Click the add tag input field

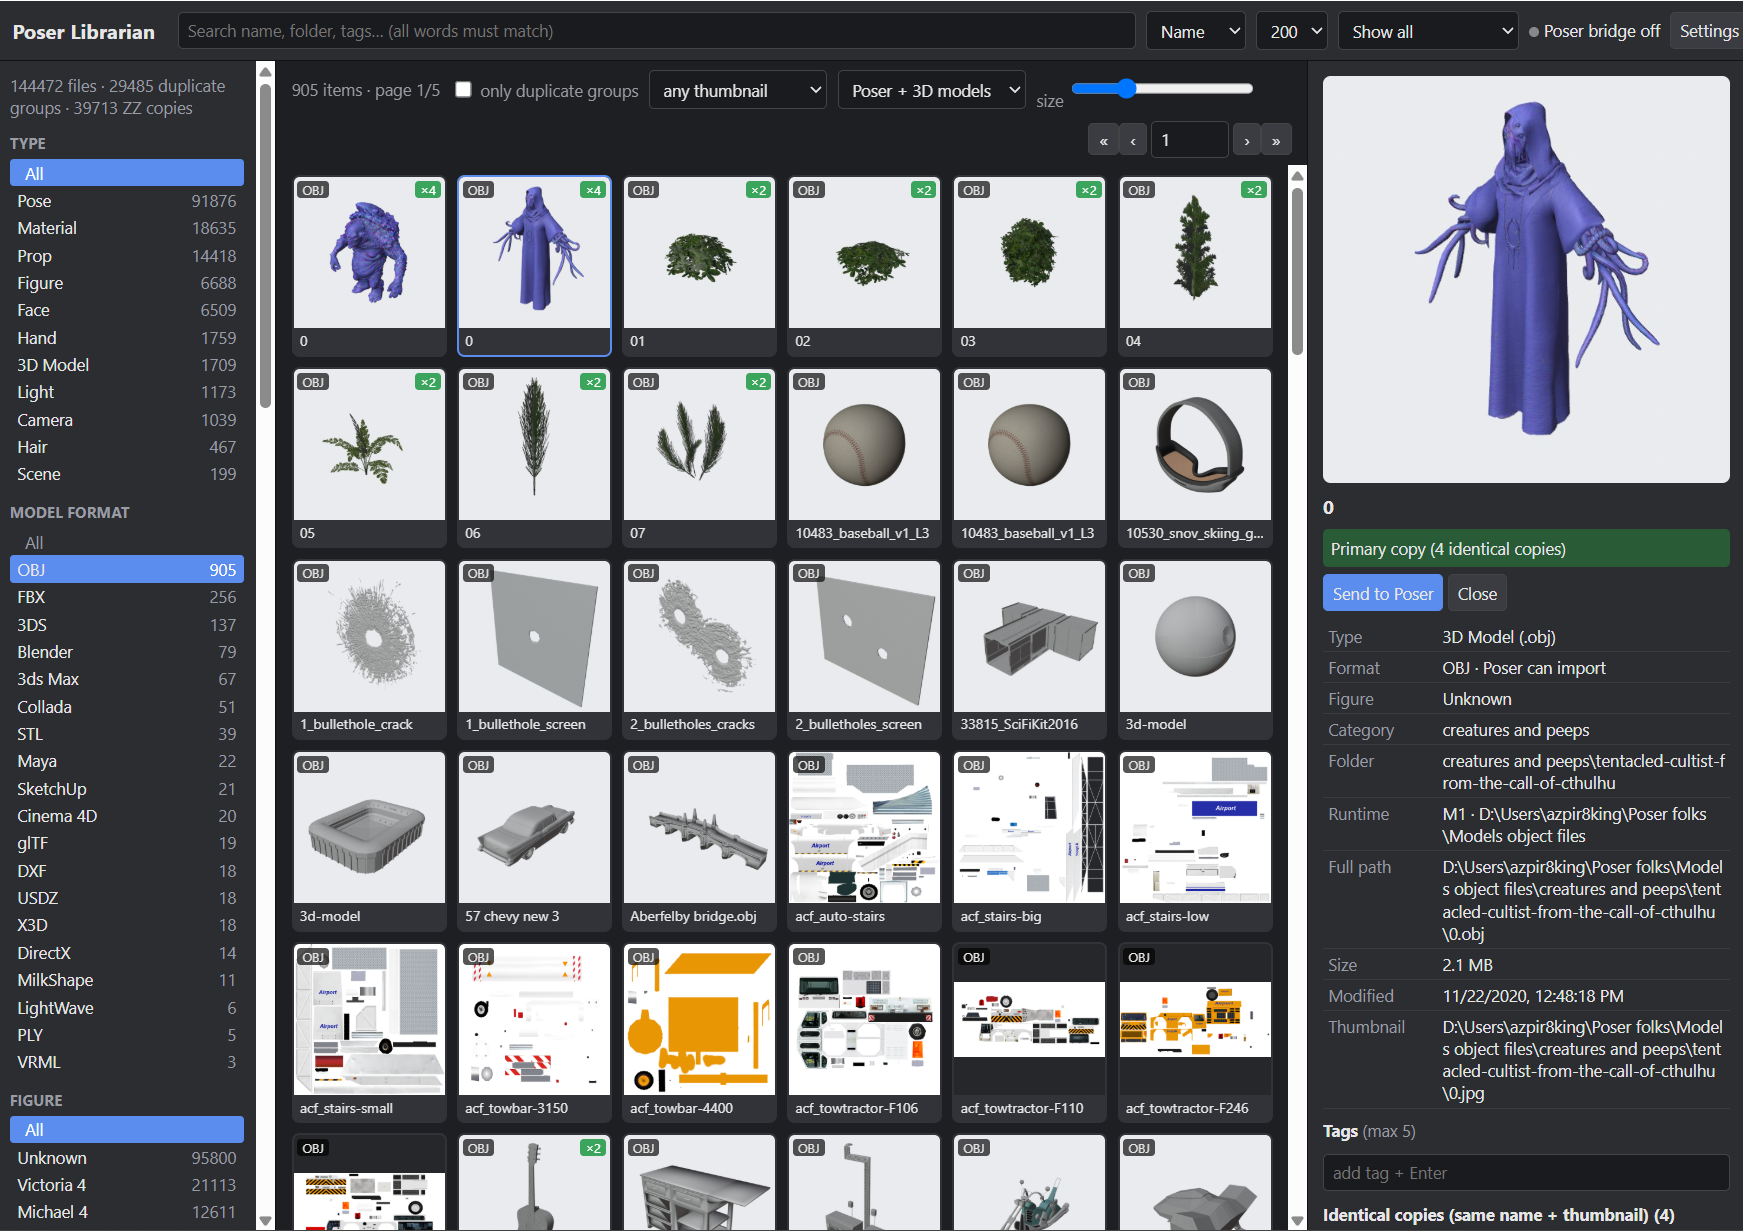[1526, 1173]
